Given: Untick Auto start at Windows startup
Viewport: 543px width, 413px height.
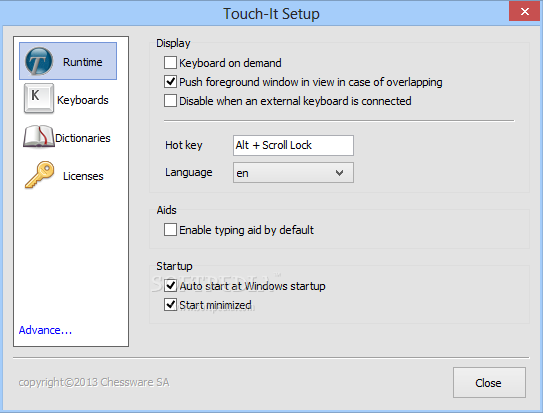Looking at the screenshot, I should 170,286.
